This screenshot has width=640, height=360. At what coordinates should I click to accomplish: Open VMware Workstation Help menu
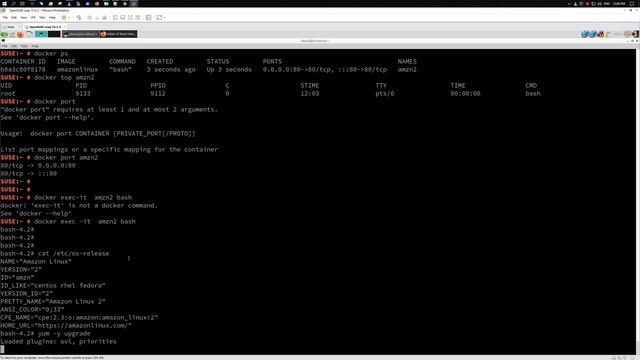tap(52, 18)
